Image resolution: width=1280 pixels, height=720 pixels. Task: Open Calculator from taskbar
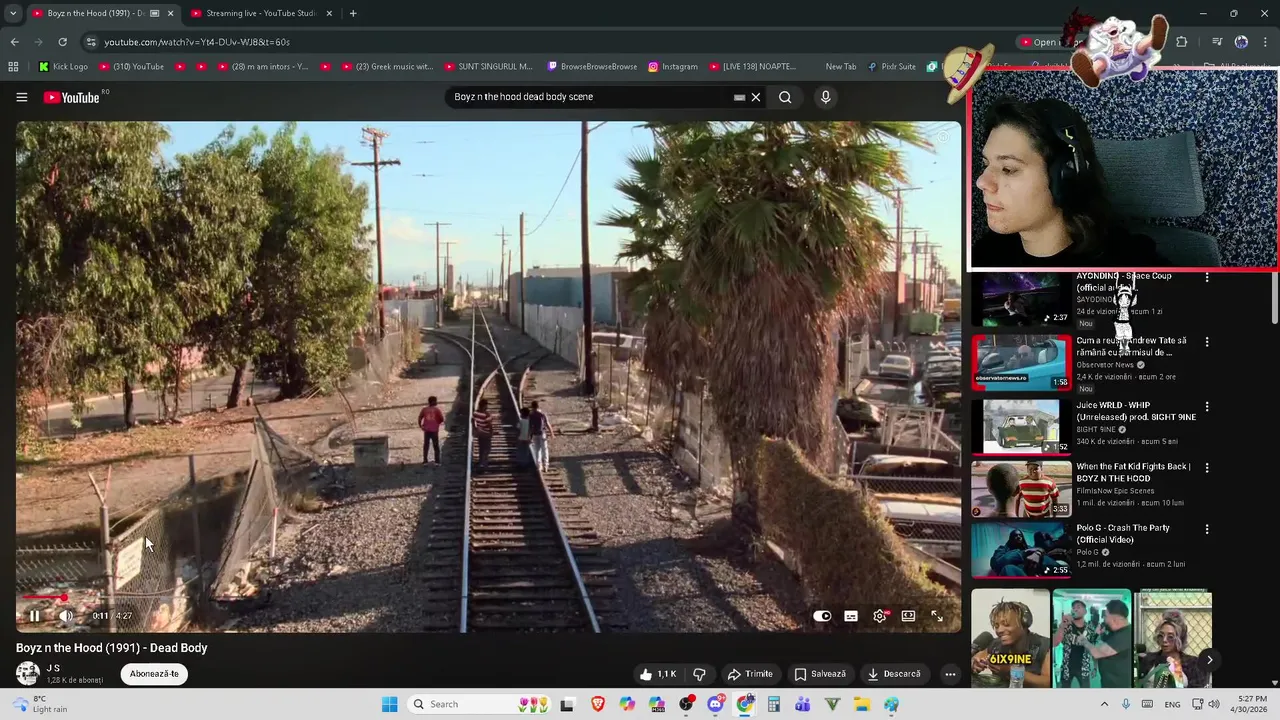click(774, 704)
